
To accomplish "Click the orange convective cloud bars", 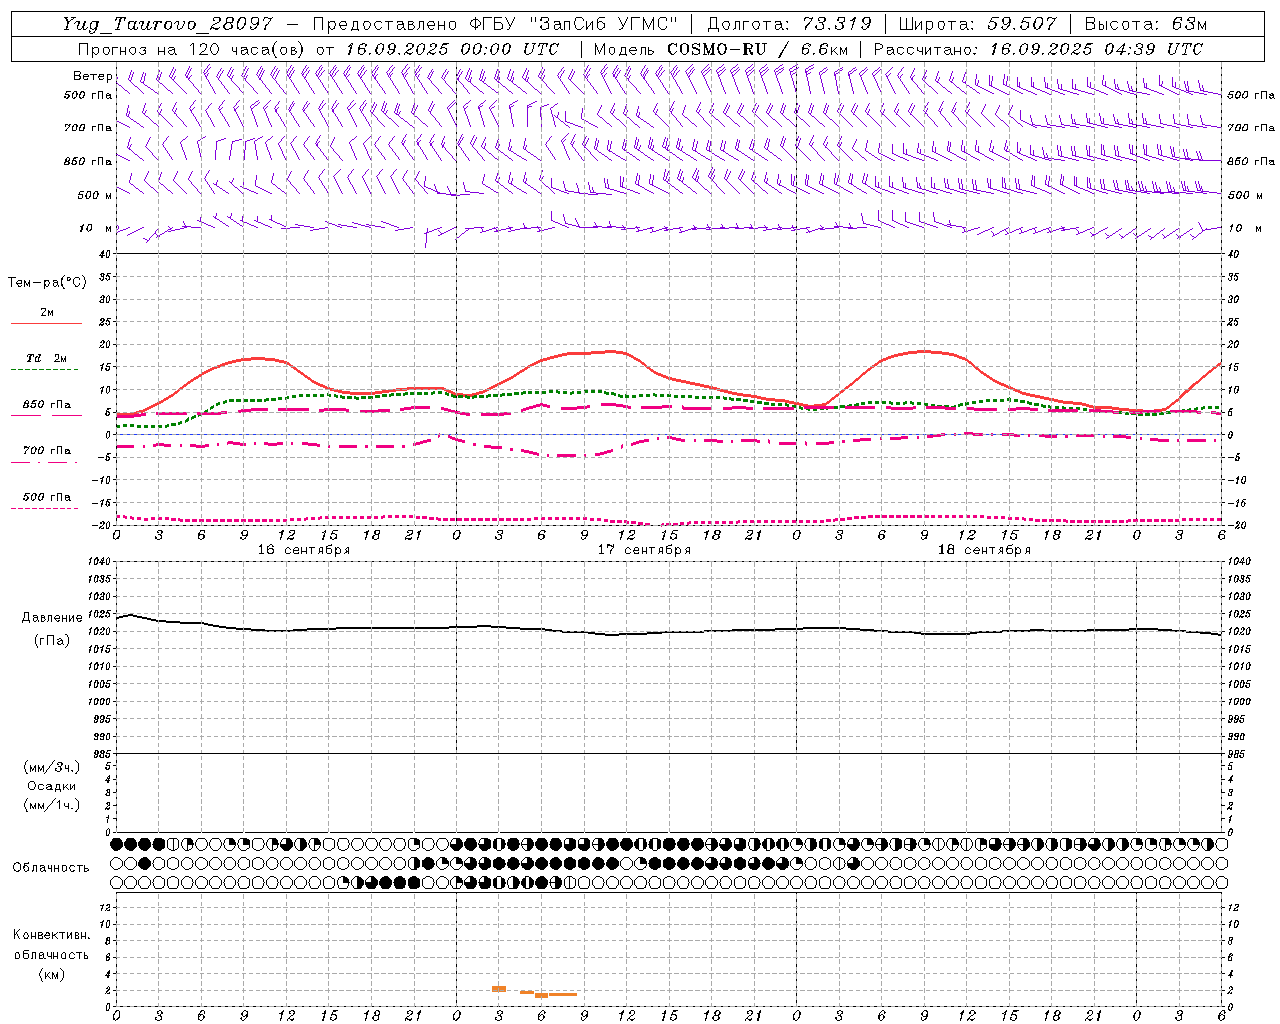I will point(534,992).
